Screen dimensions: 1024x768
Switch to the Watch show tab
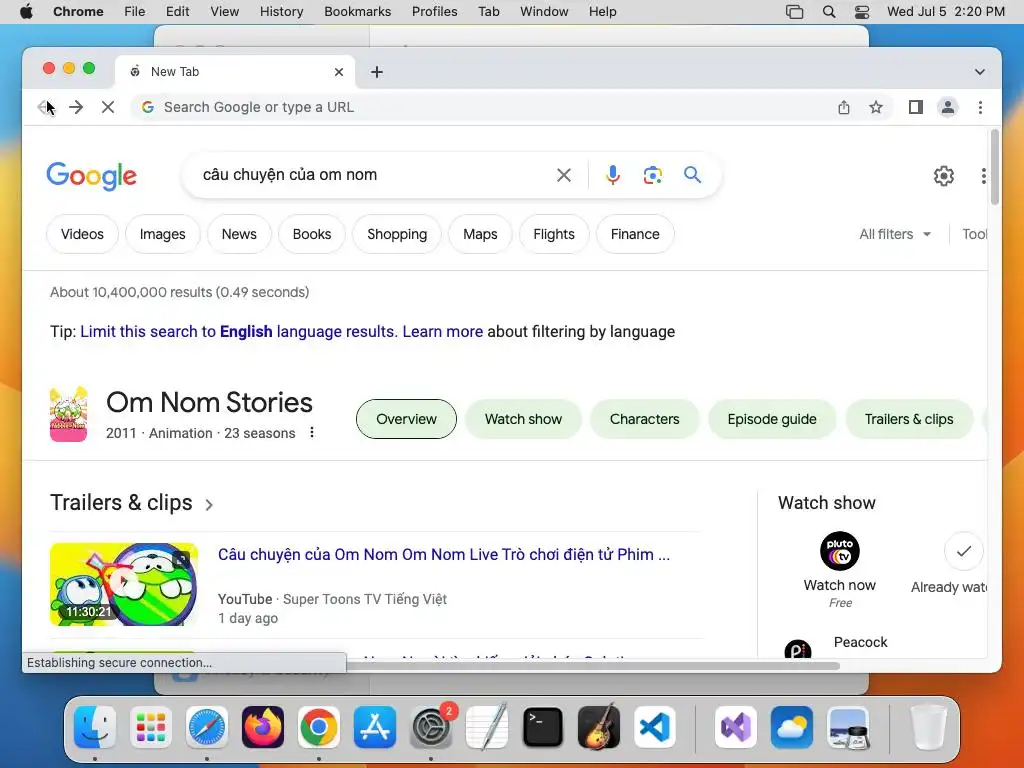523,419
